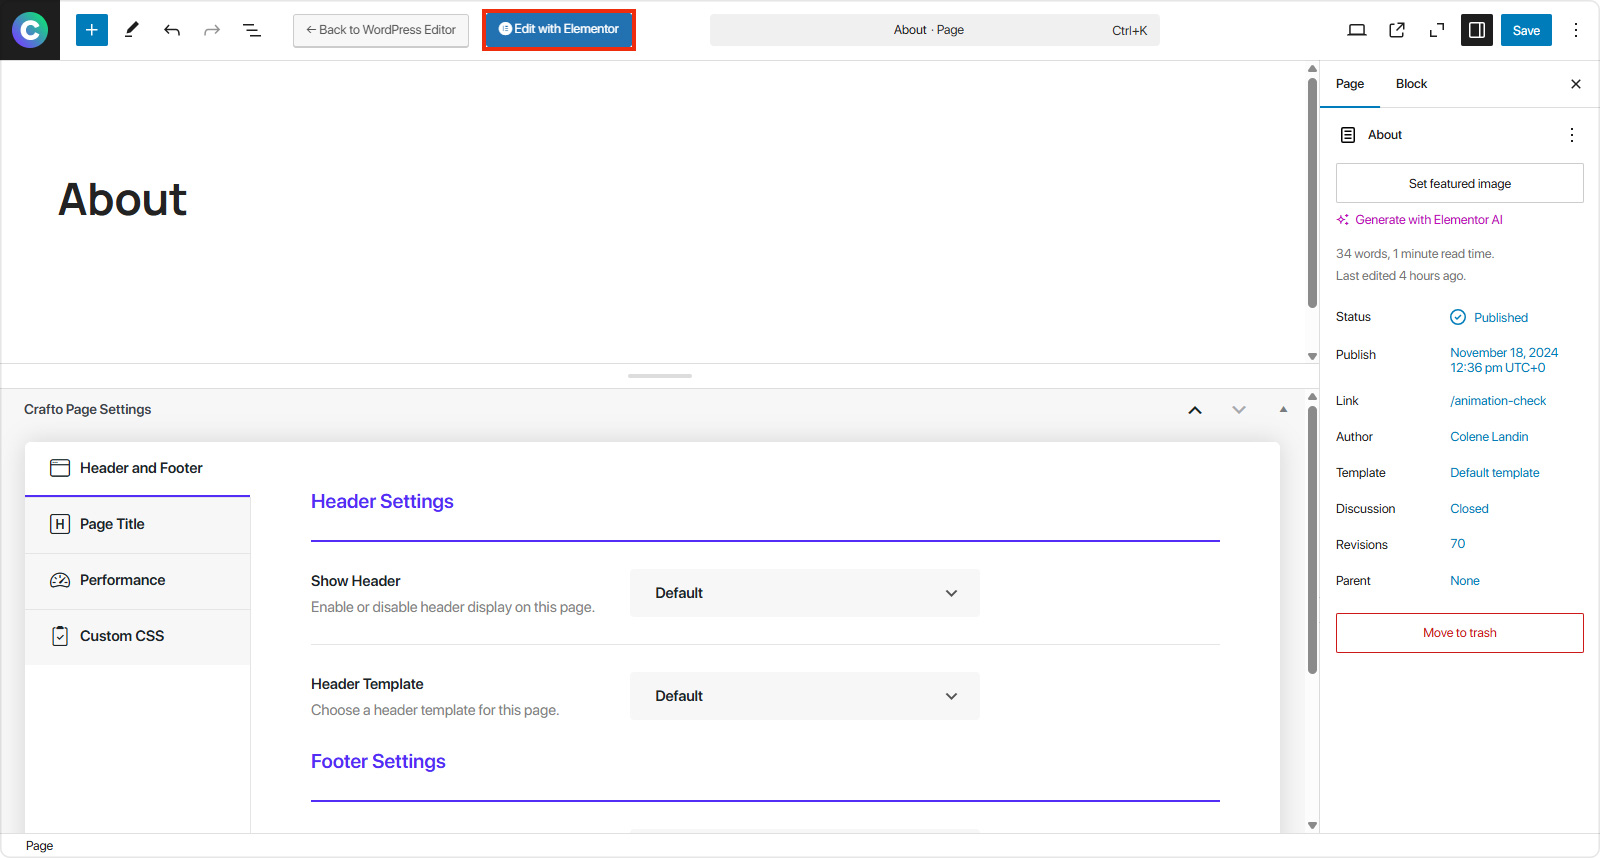
Task: Click Back to WordPress Editor
Action: pos(381,30)
